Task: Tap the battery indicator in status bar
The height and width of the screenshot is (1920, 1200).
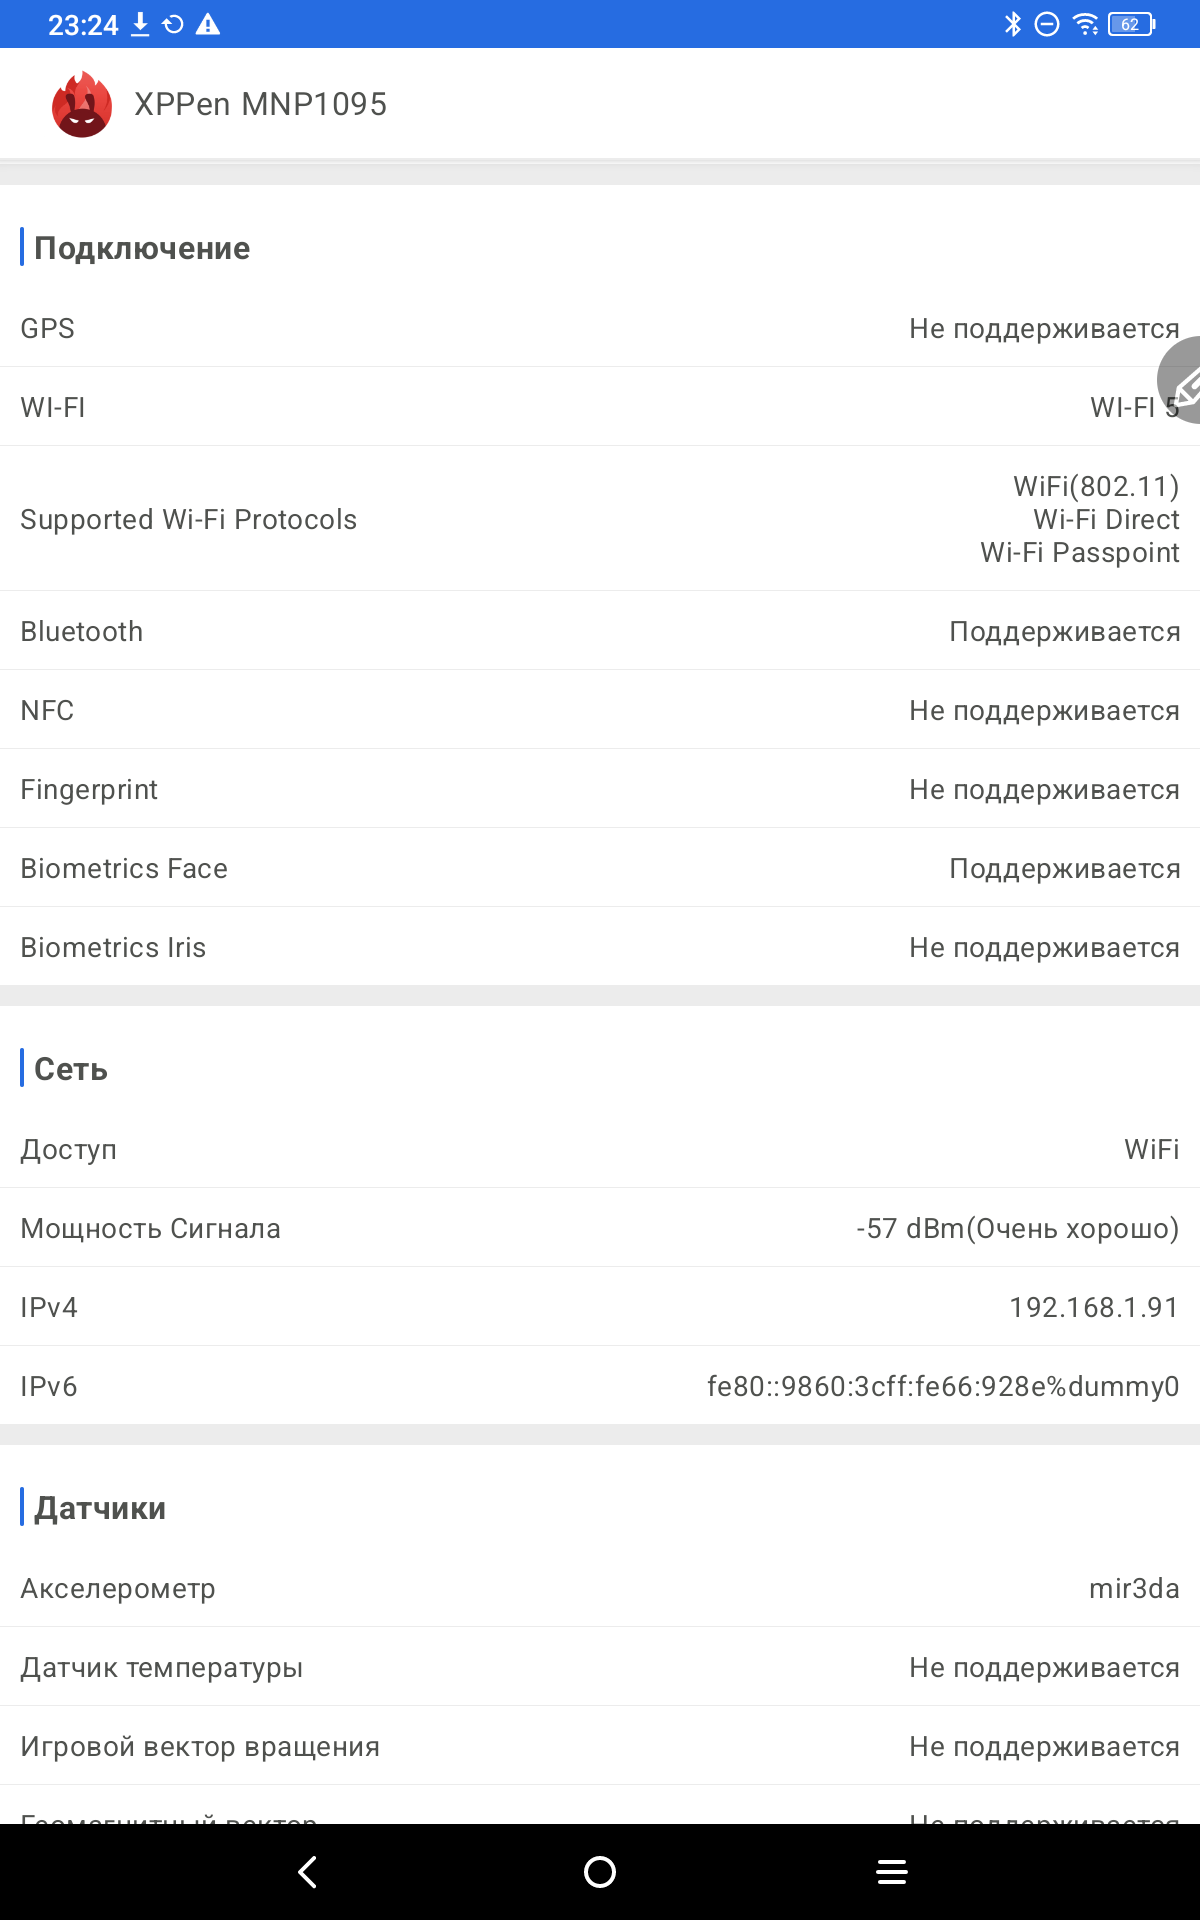Action: click(x=1131, y=24)
